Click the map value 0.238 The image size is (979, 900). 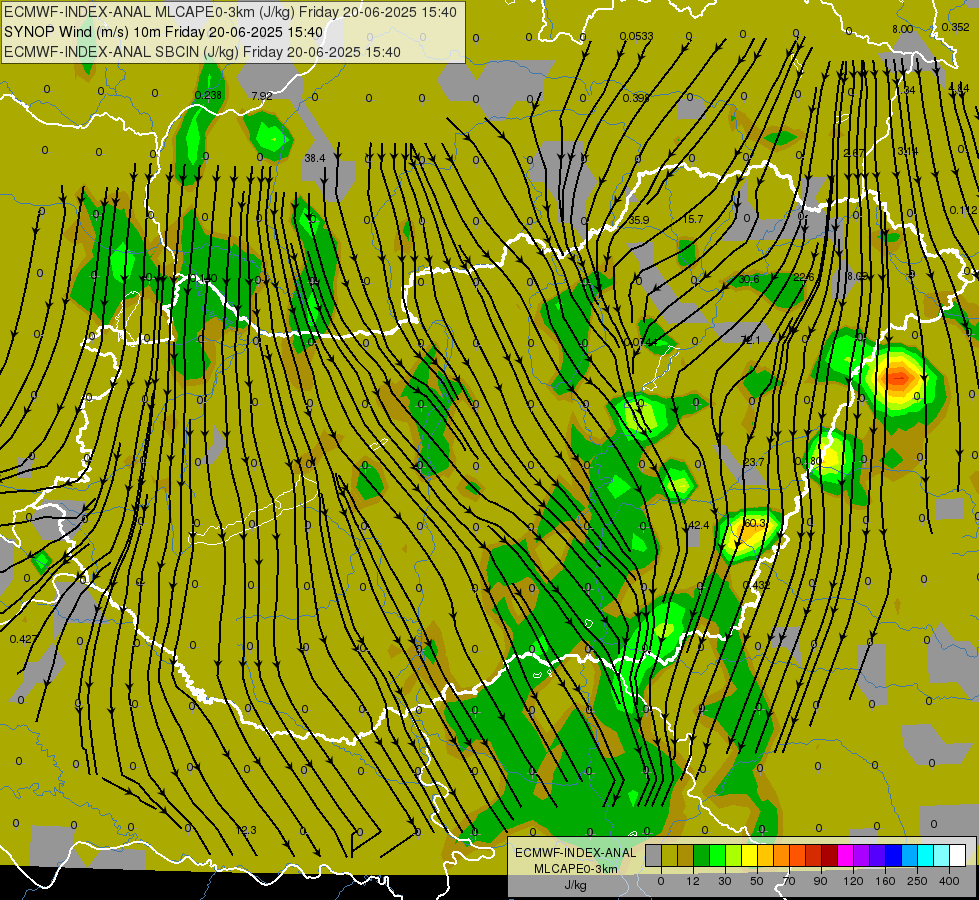coord(208,95)
